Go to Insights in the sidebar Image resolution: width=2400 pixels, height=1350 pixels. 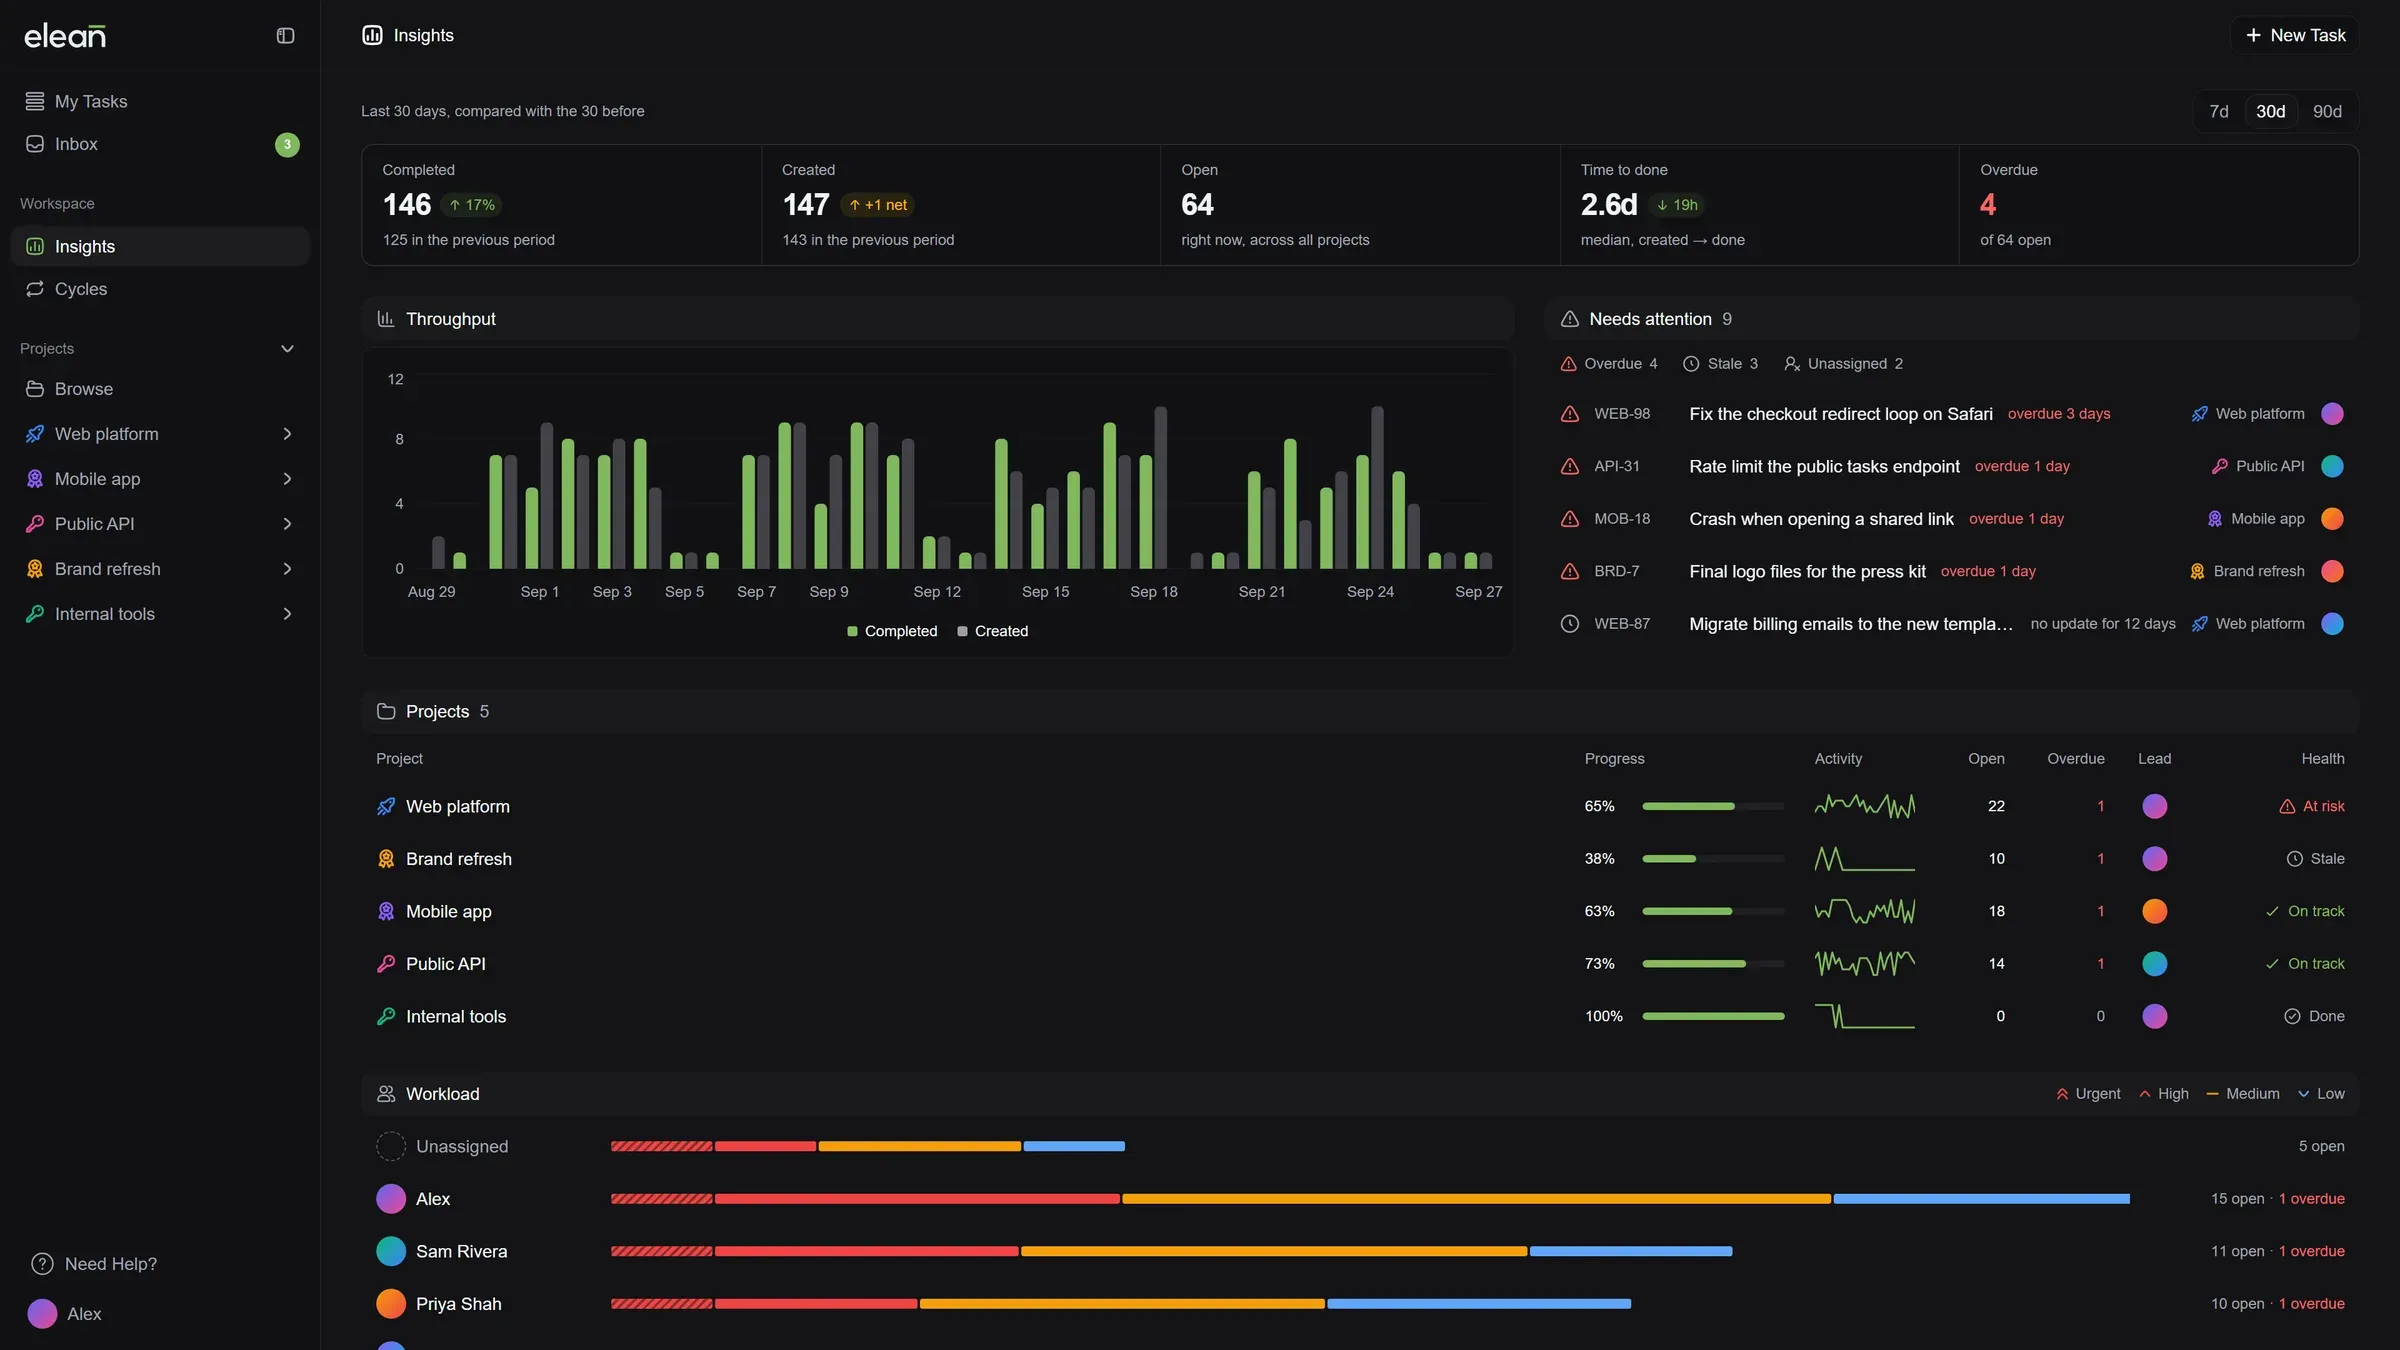tap(160, 246)
